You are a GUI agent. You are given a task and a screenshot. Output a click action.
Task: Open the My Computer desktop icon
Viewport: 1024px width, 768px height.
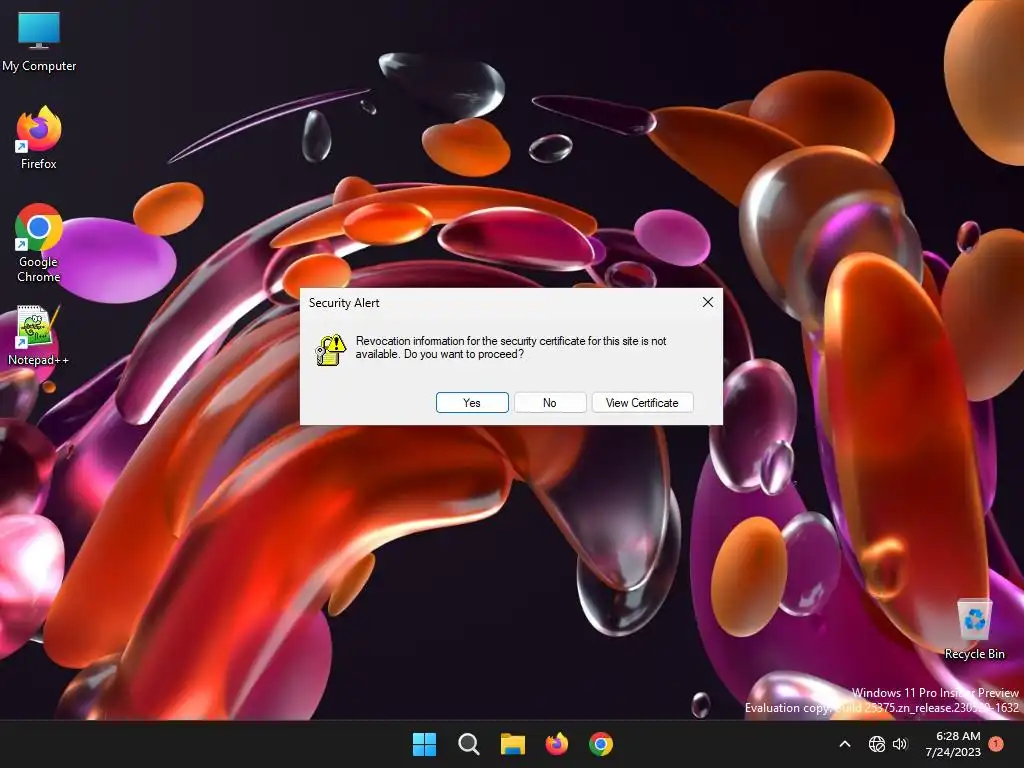(39, 40)
